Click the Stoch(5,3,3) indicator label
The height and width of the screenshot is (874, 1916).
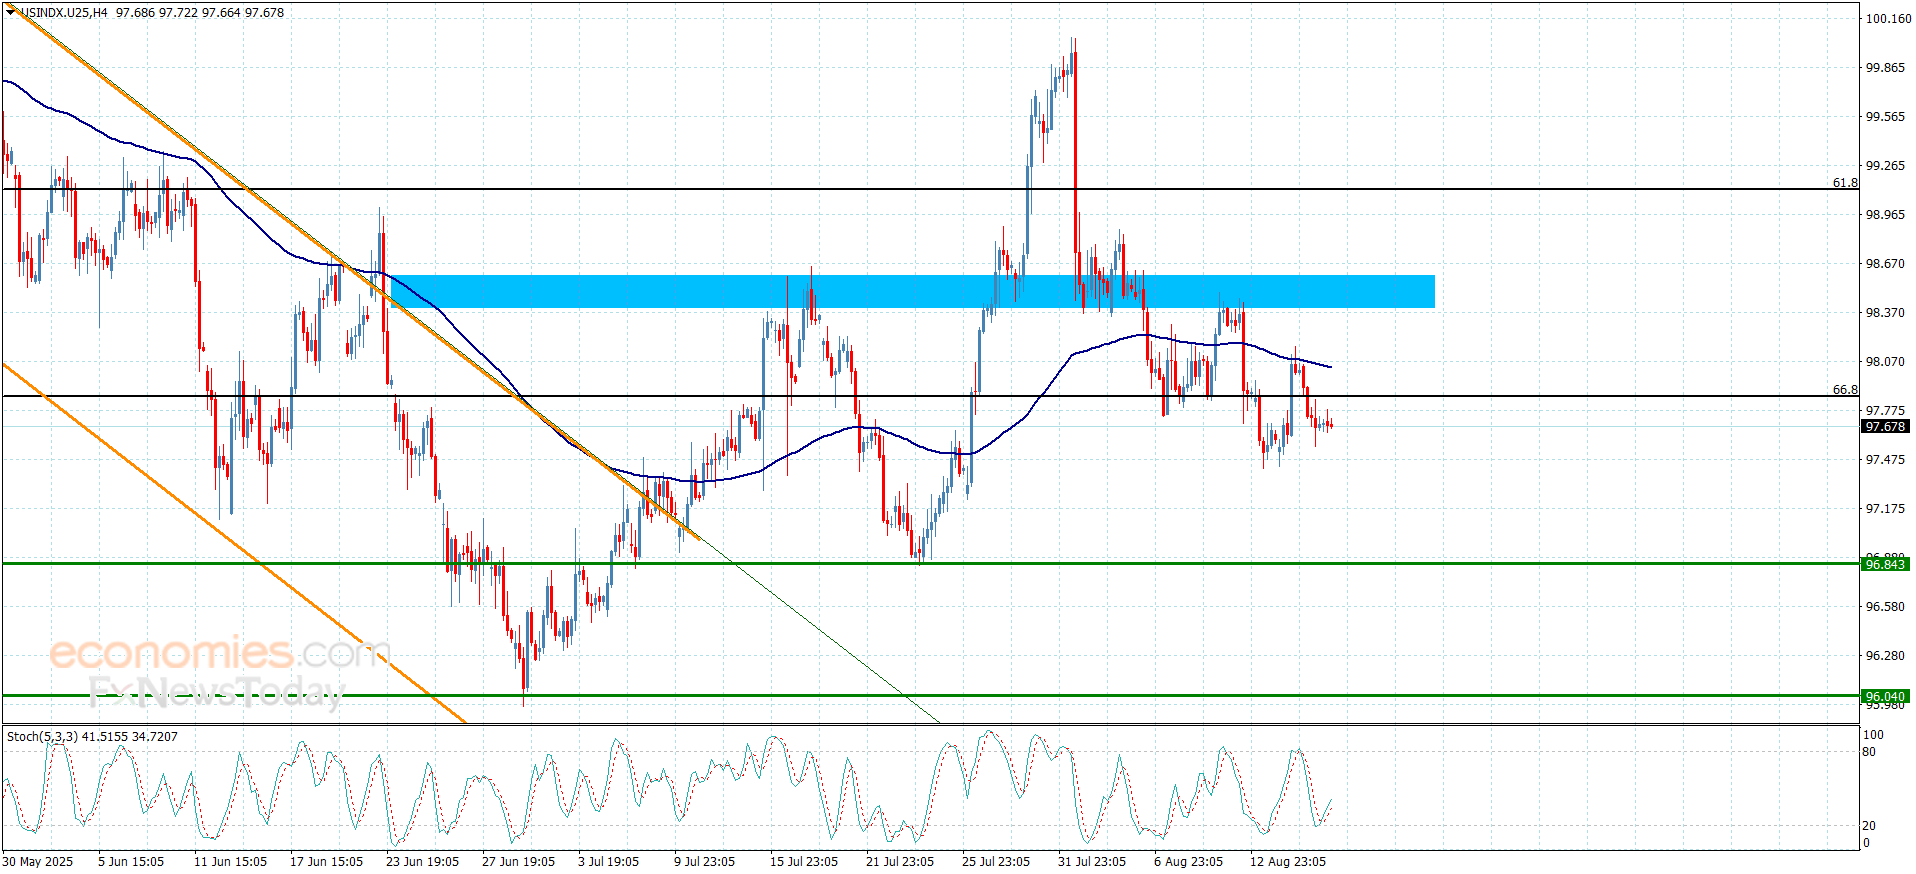click(x=42, y=737)
